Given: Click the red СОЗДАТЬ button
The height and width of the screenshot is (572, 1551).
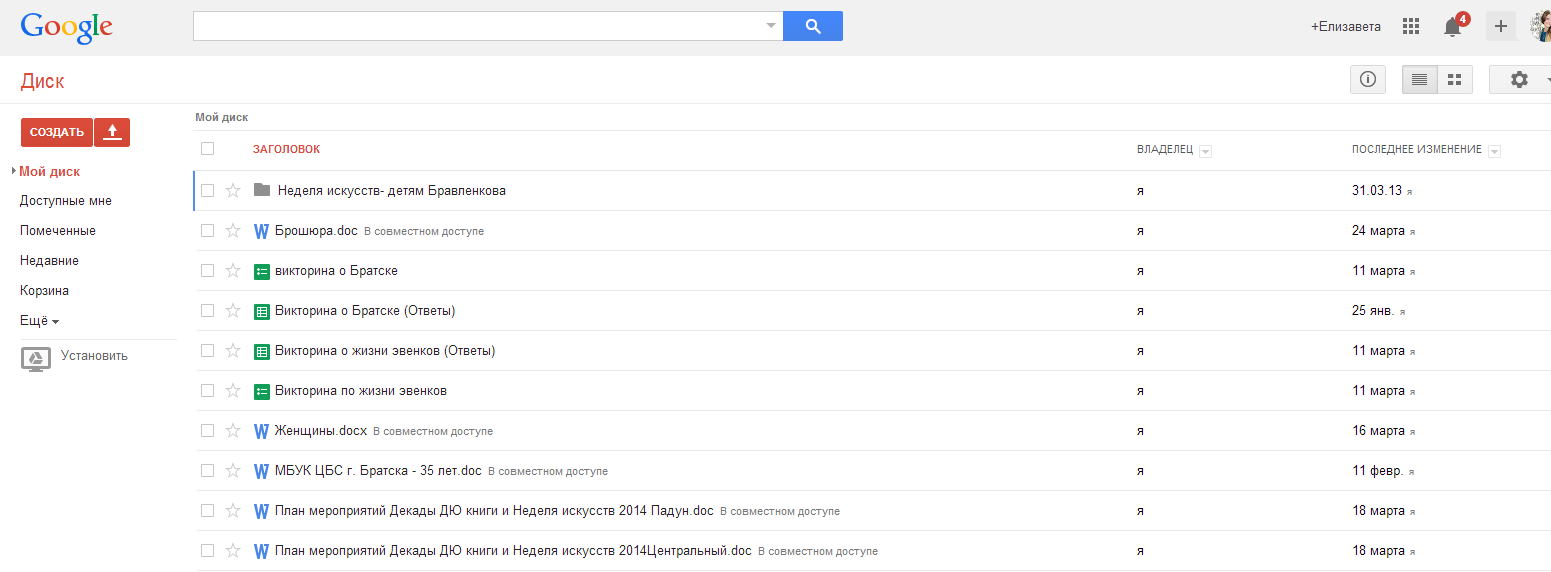Looking at the screenshot, I should [x=57, y=132].
